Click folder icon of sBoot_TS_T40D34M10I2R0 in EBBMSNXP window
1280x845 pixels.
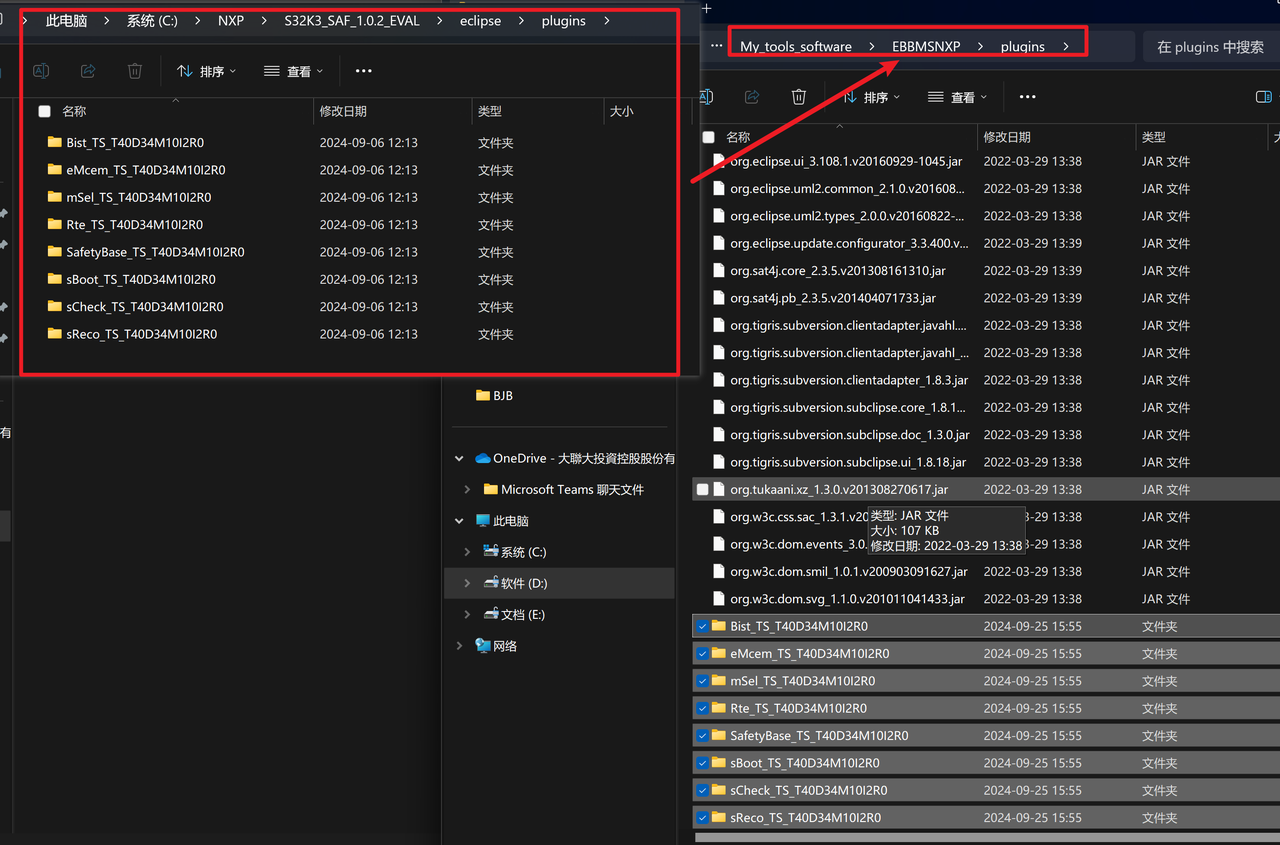pyautogui.click(x=718, y=763)
